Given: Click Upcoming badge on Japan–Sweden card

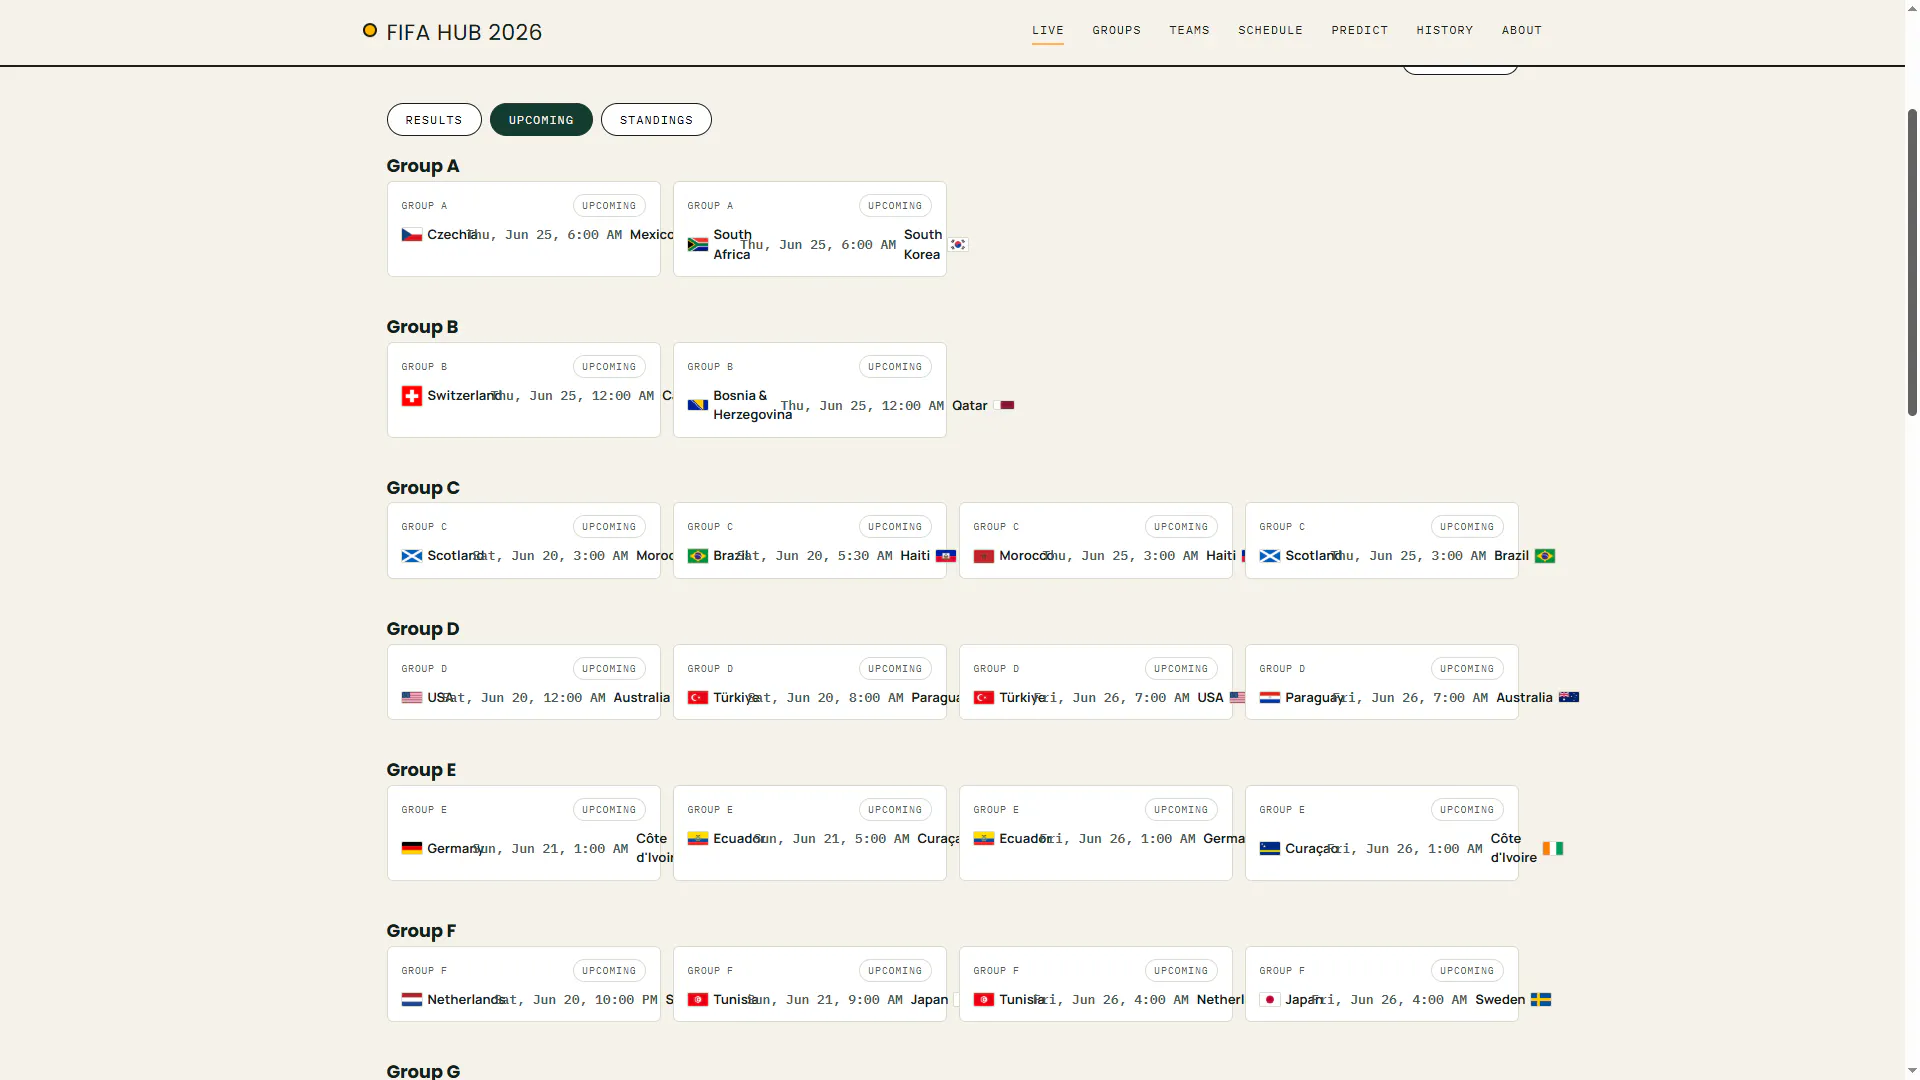Looking at the screenshot, I should coord(1467,971).
